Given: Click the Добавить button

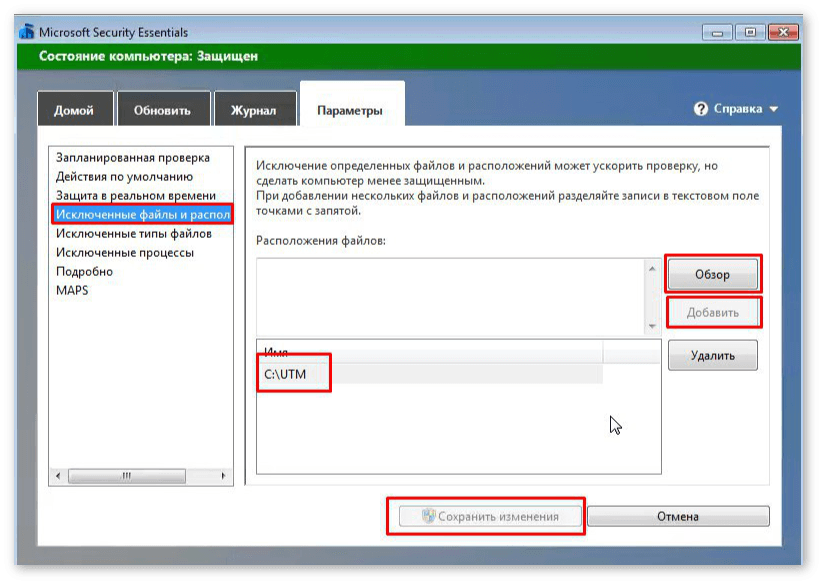Looking at the screenshot, I should (x=713, y=312).
